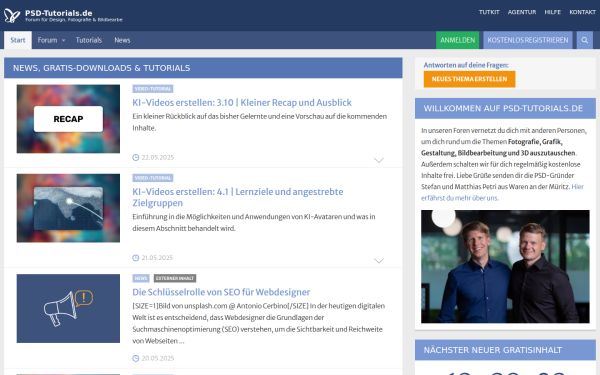Open the map animation video thumbnail

coord(68,208)
